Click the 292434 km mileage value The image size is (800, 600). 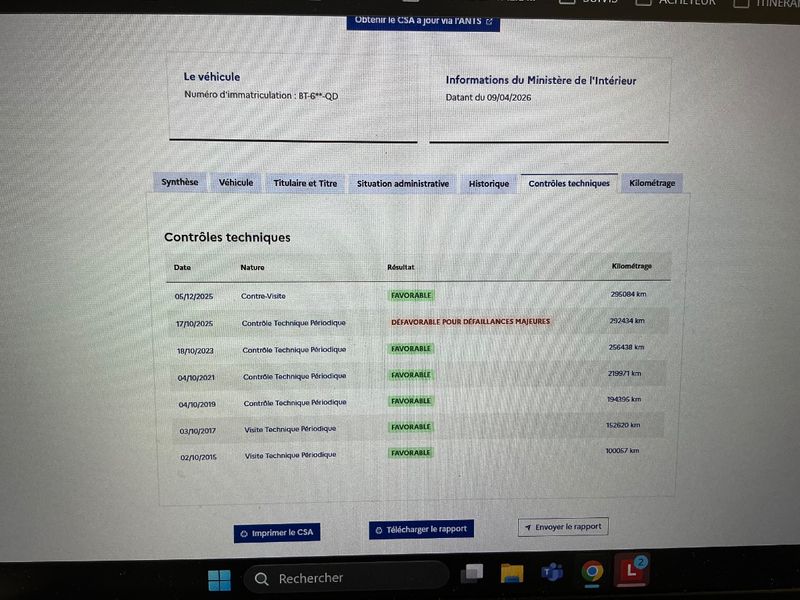tap(627, 321)
